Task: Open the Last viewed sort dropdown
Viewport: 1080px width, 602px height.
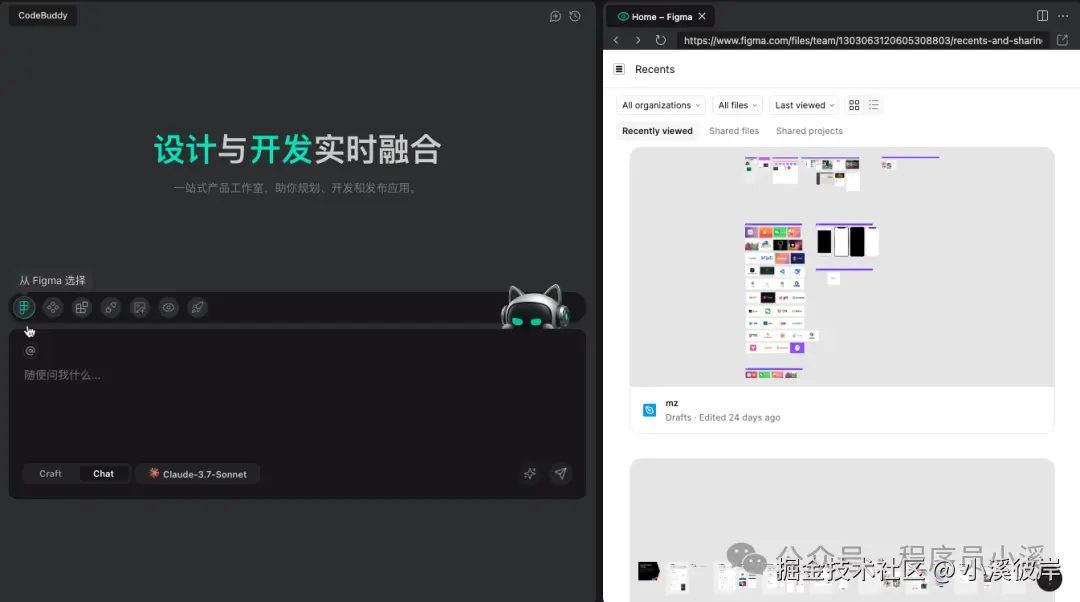Action: 804,105
